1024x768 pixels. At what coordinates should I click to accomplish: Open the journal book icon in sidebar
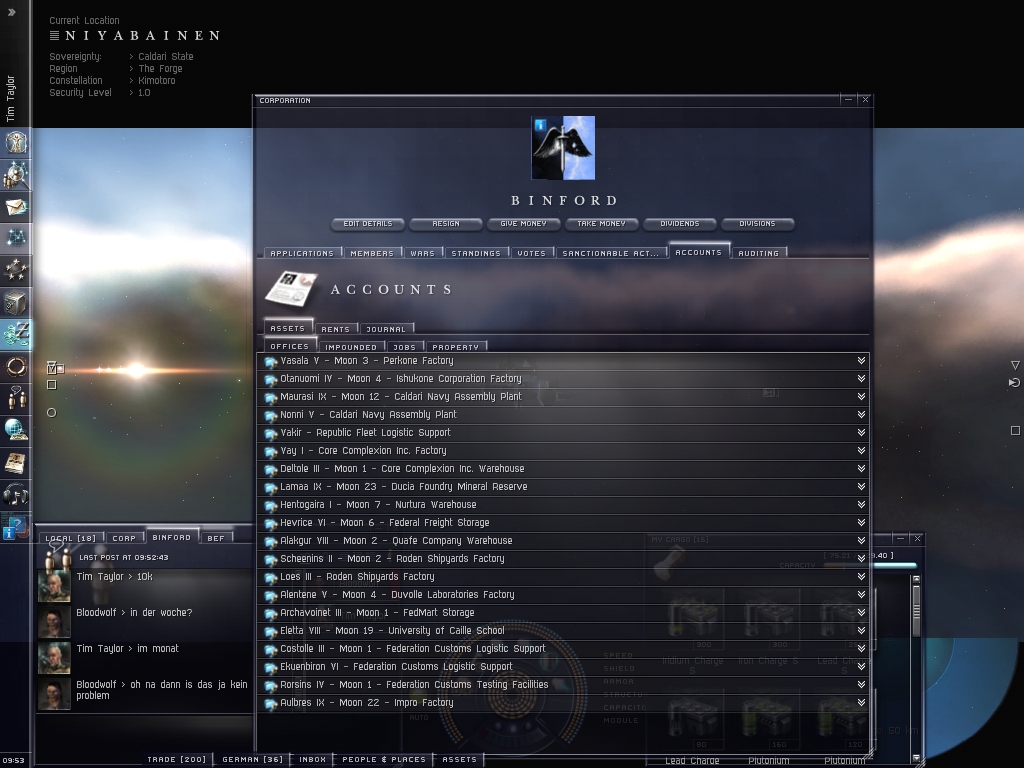pos(16,462)
